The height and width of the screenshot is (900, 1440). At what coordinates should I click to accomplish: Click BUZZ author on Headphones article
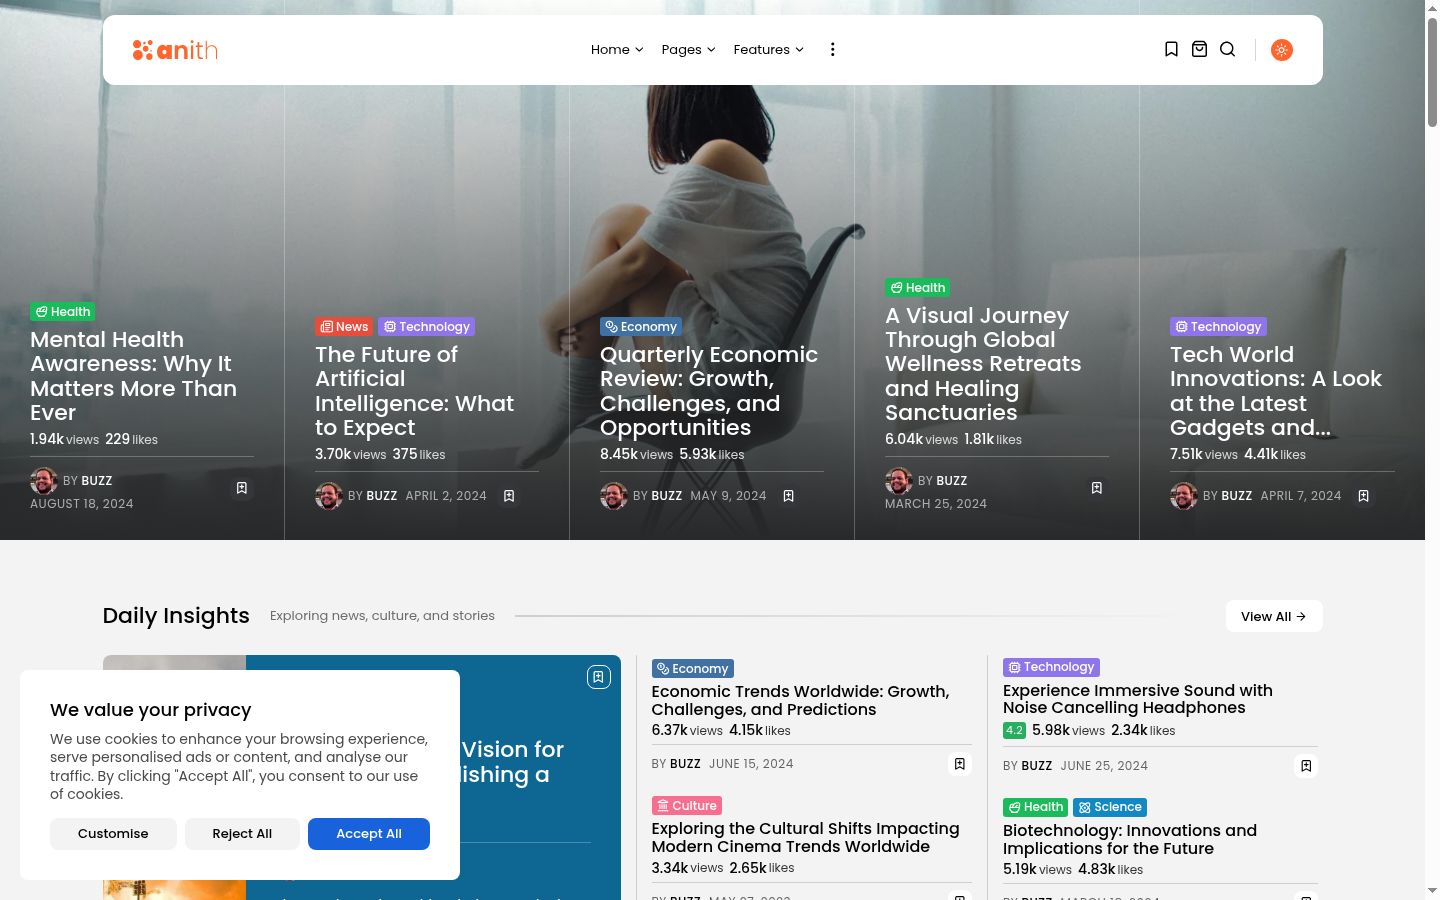point(1037,766)
